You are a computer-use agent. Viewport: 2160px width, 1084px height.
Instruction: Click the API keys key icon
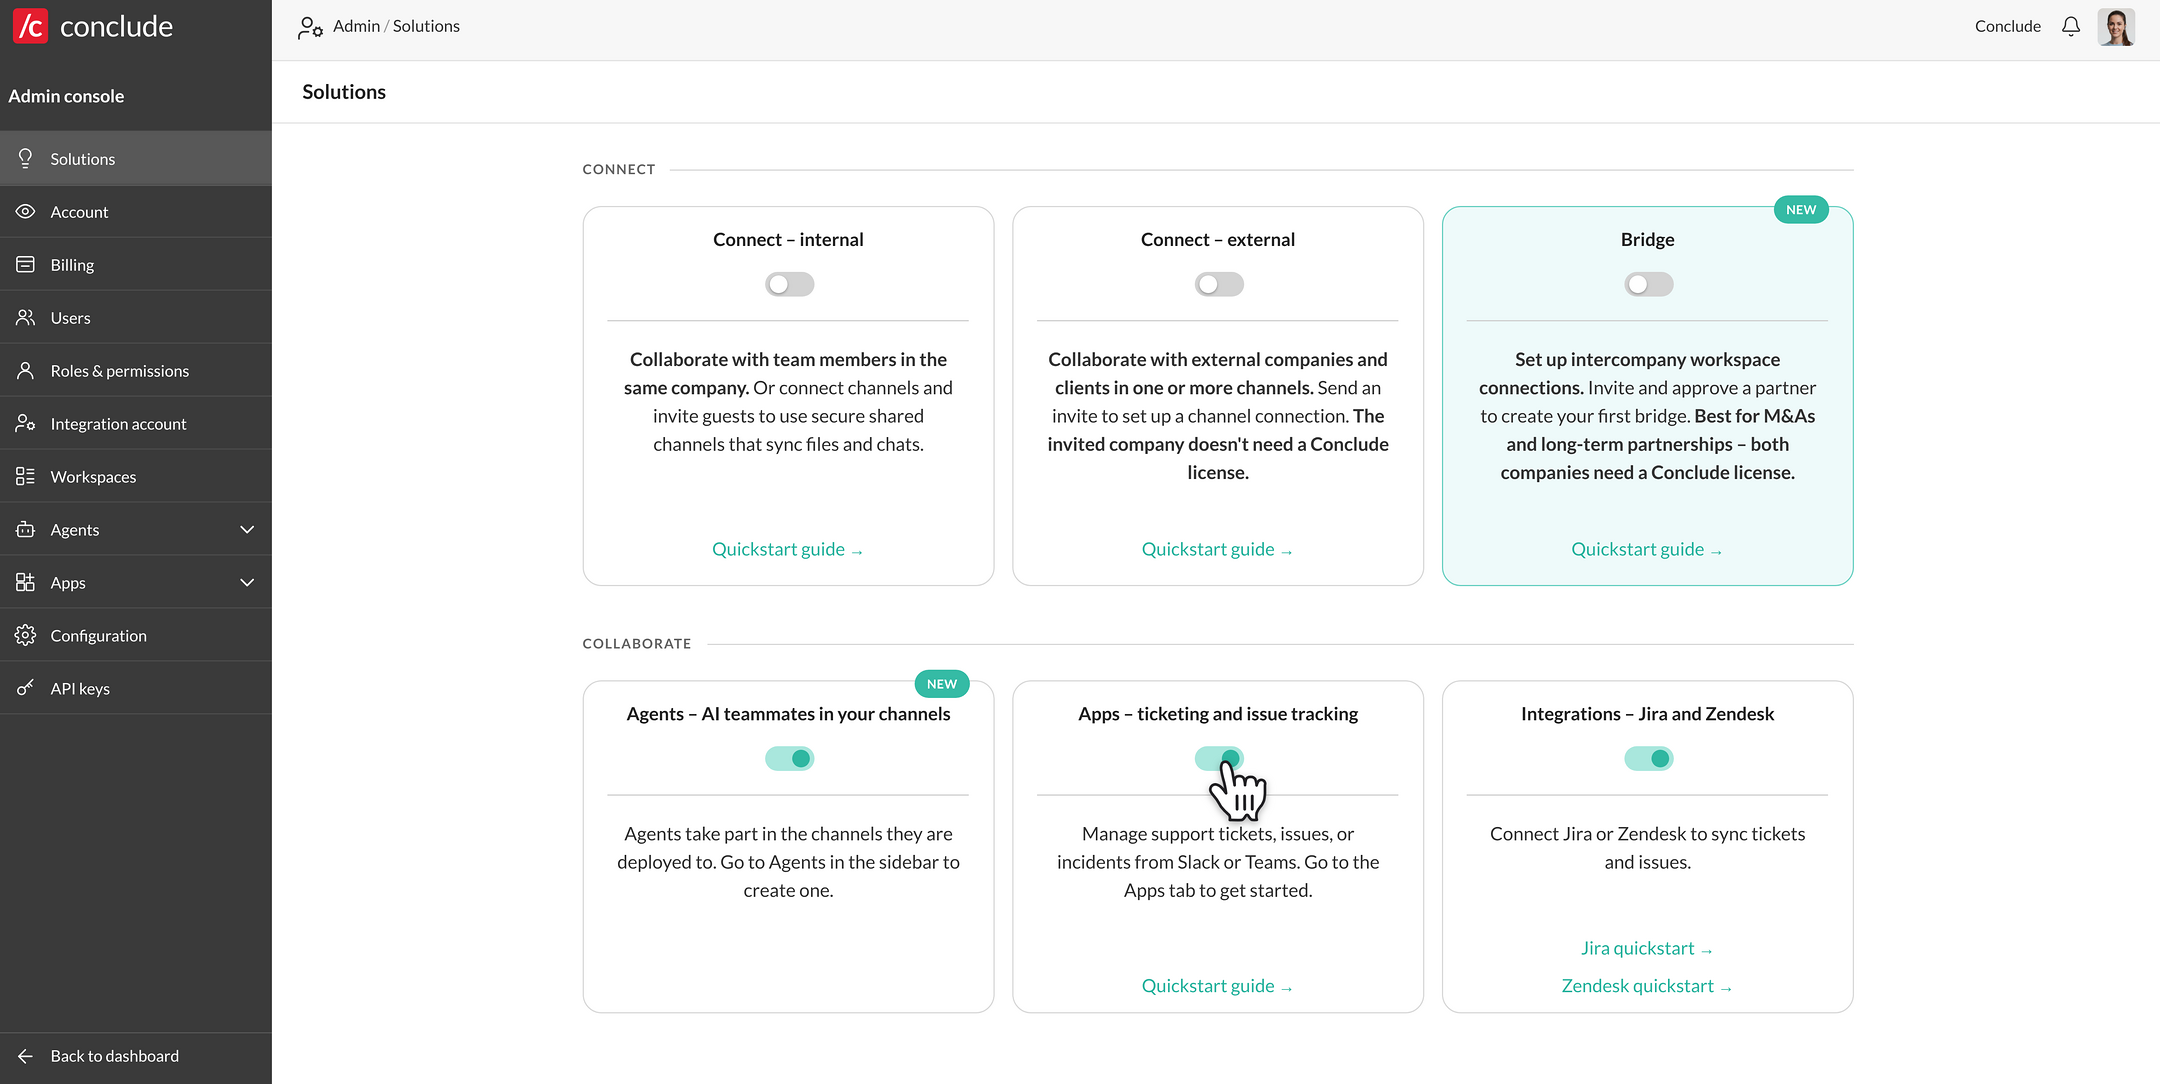pyautogui.click(x=26, y=688)
